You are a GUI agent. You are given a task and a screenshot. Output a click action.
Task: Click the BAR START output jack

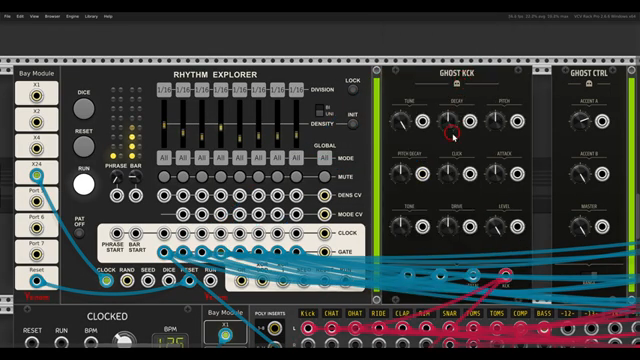click(x=136, y=233)
